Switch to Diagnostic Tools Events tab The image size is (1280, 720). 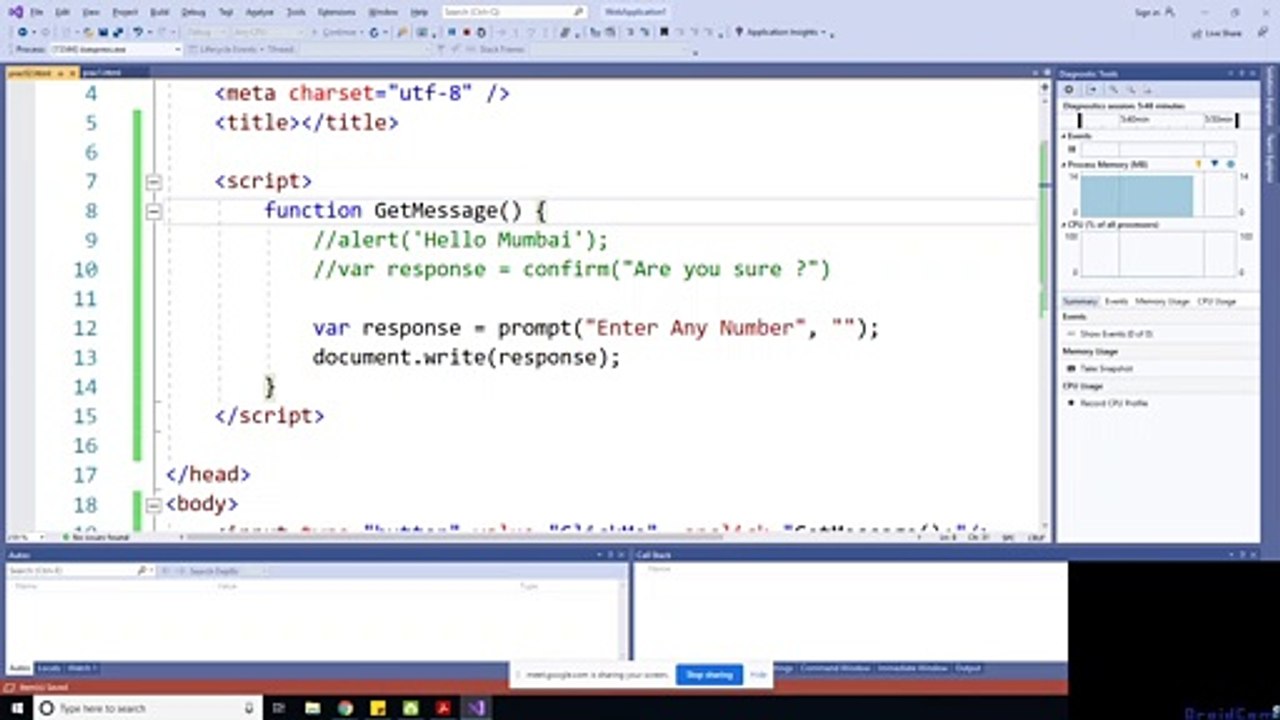[x=1116, y=301]
